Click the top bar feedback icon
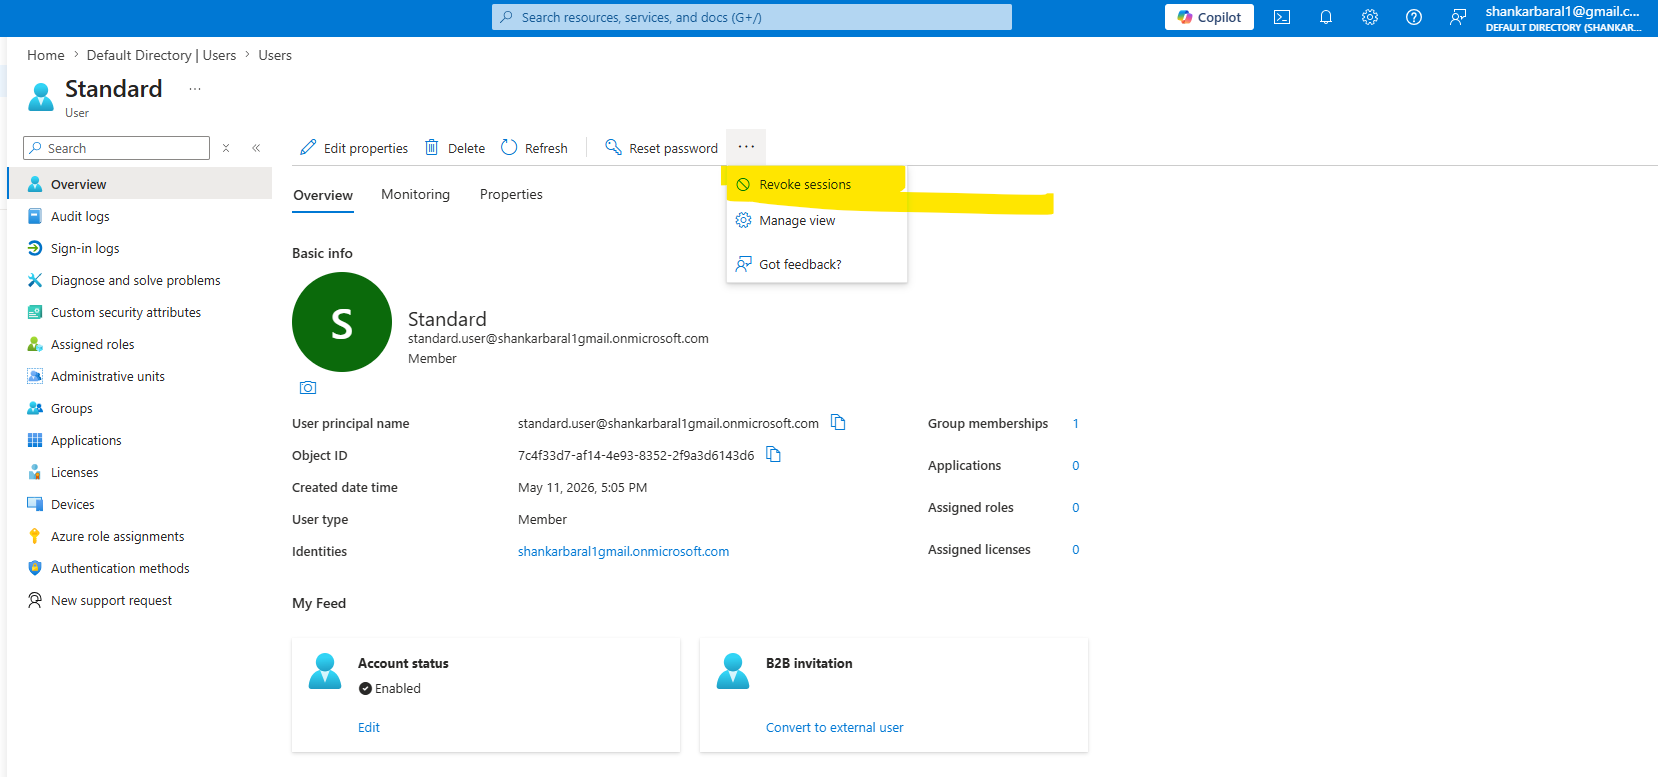 click(1458, 17)
